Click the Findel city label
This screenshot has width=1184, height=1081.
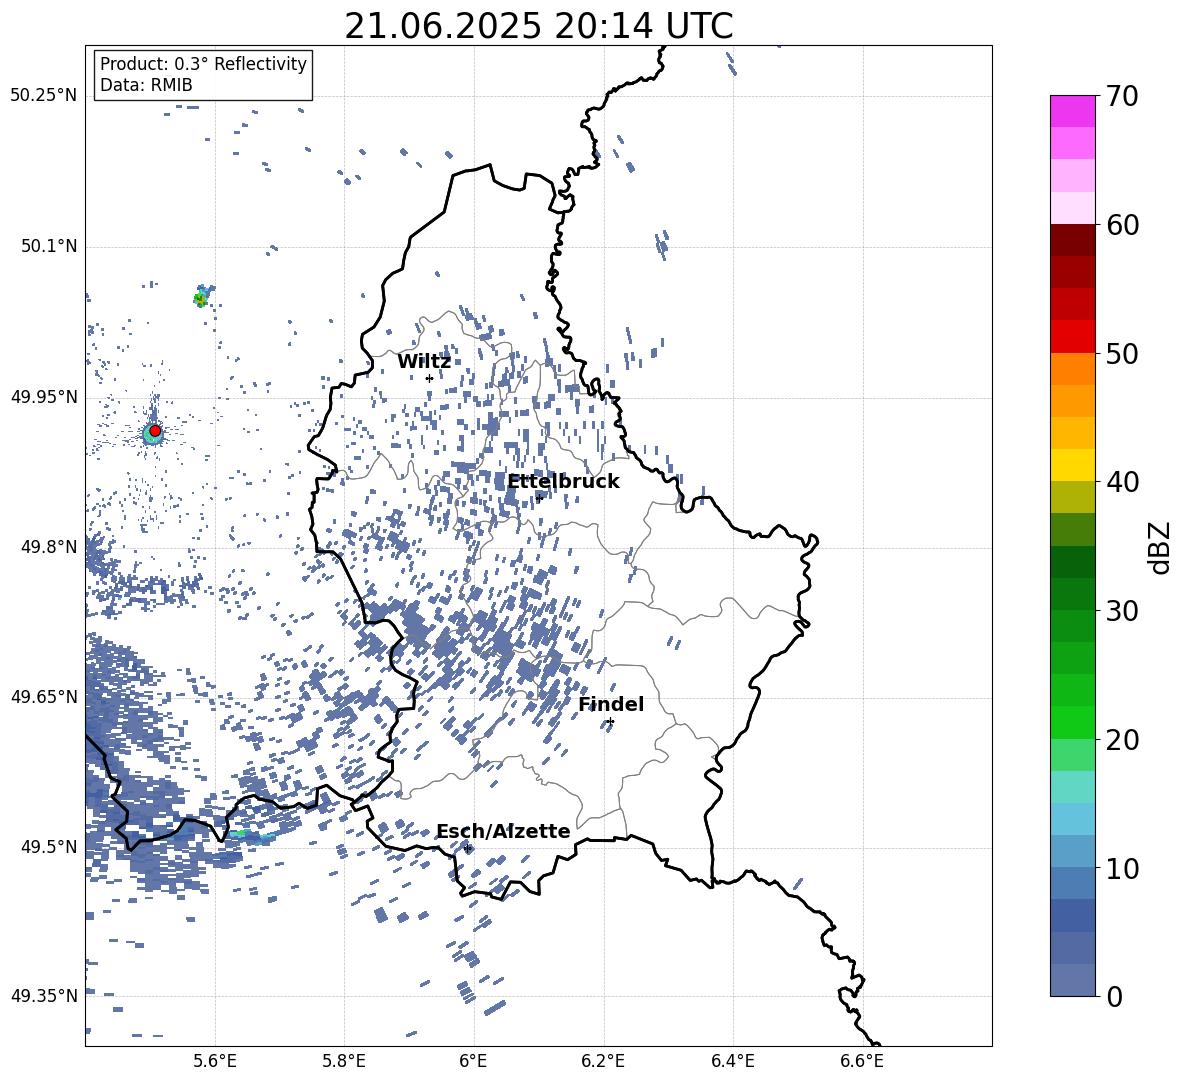point(611,704)
